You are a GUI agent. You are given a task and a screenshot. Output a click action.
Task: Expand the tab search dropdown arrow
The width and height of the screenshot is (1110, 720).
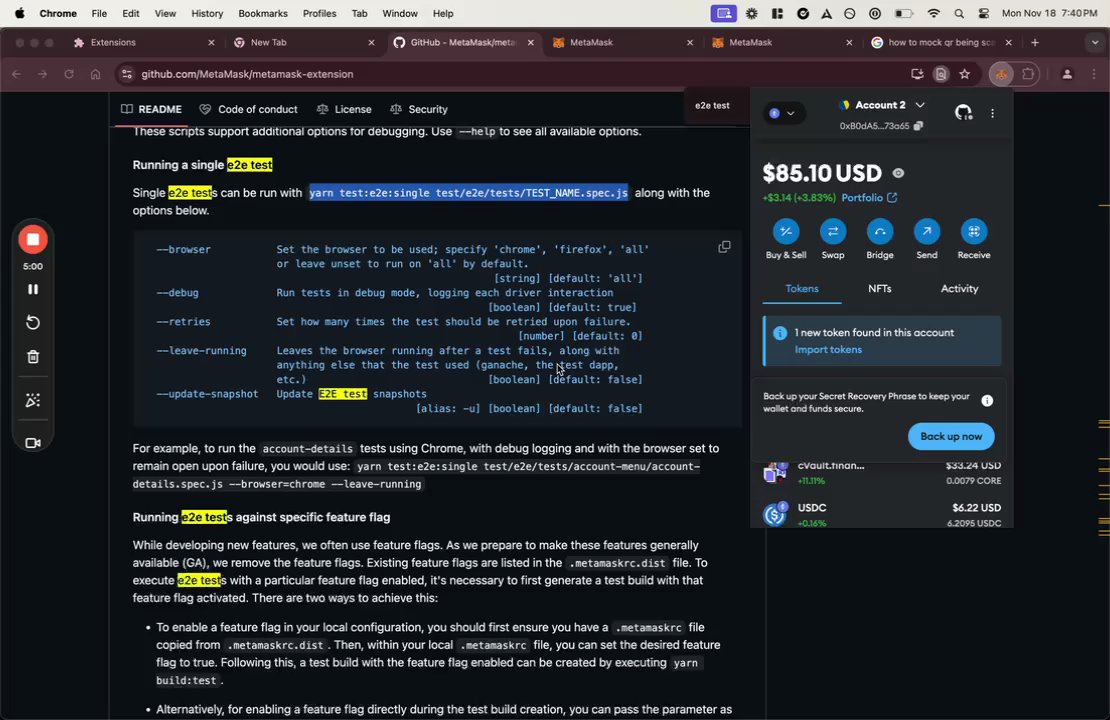pos(1094,42)
